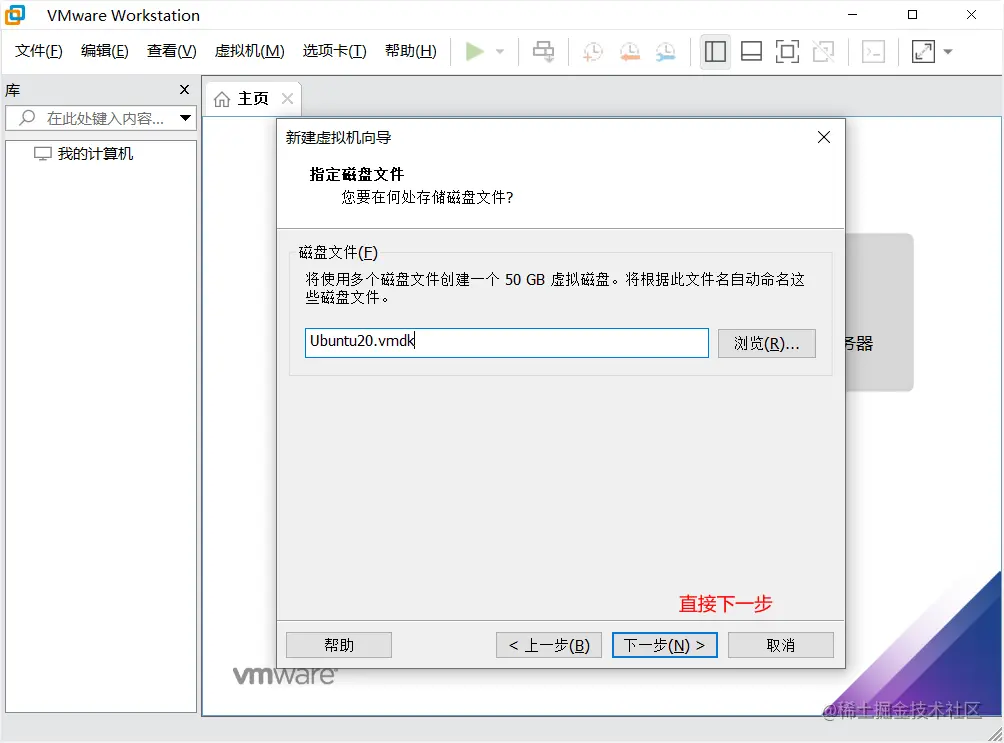The height and width of the screenshot is (743, 1004).
Task: Select 我的计算机 in the library tree
Action: click(95, 154)
